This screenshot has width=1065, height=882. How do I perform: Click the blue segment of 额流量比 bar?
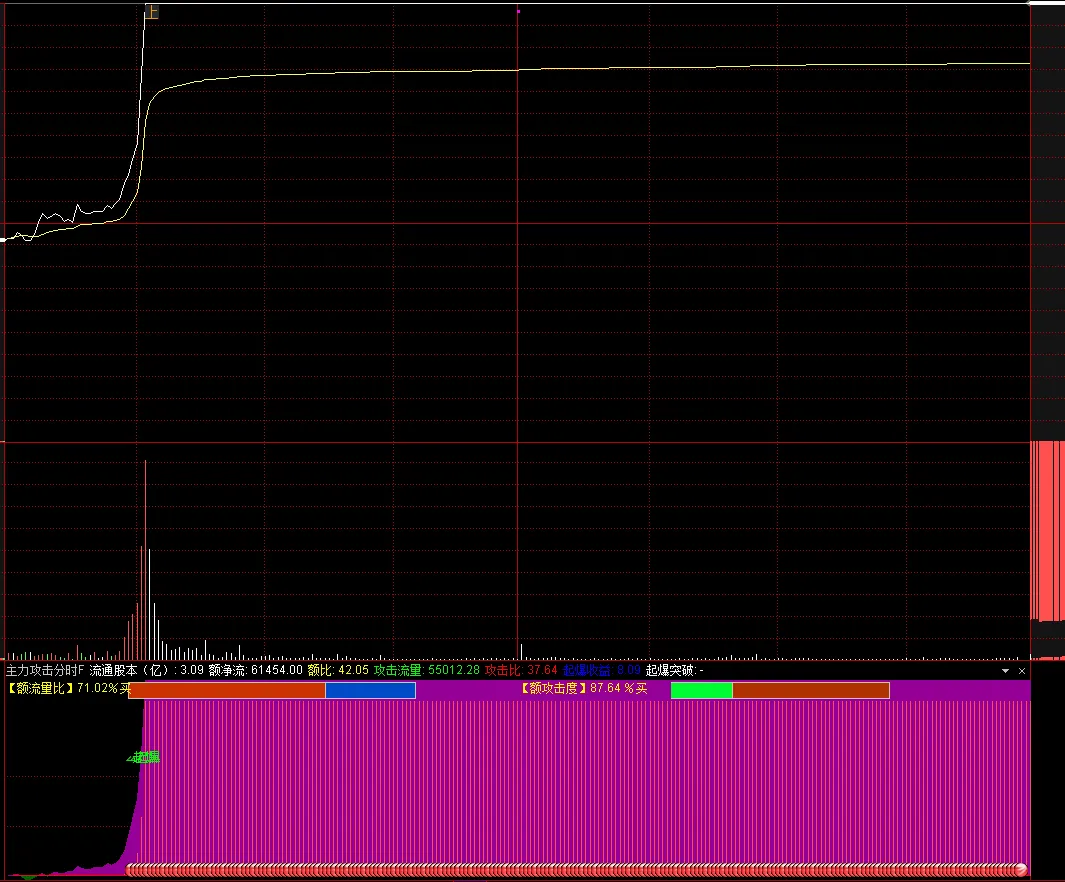[370, 691]
